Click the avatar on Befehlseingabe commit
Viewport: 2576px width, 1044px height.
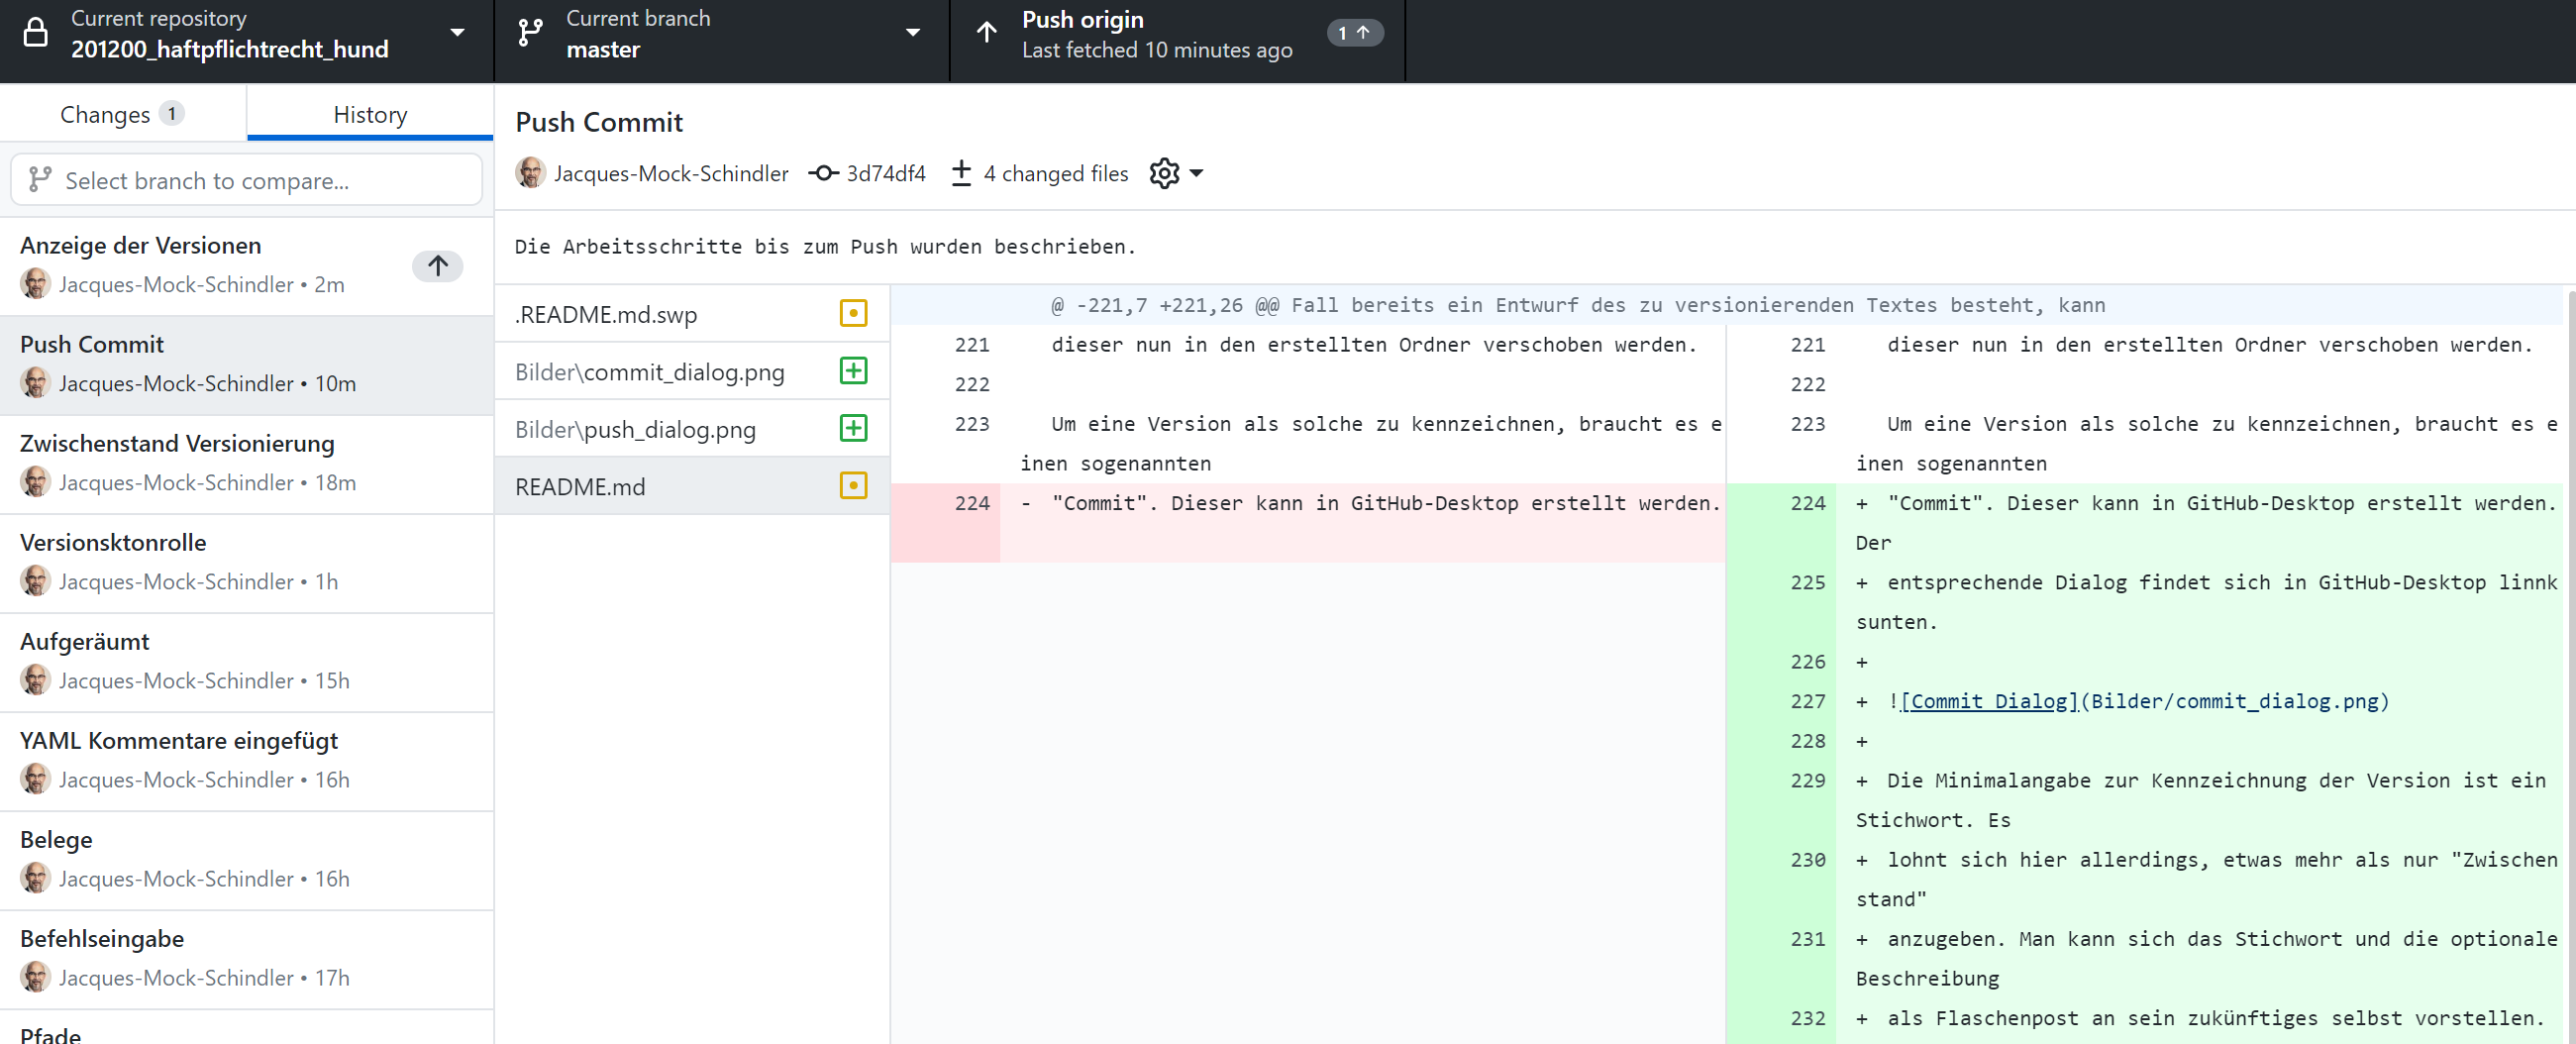point(36,977)
